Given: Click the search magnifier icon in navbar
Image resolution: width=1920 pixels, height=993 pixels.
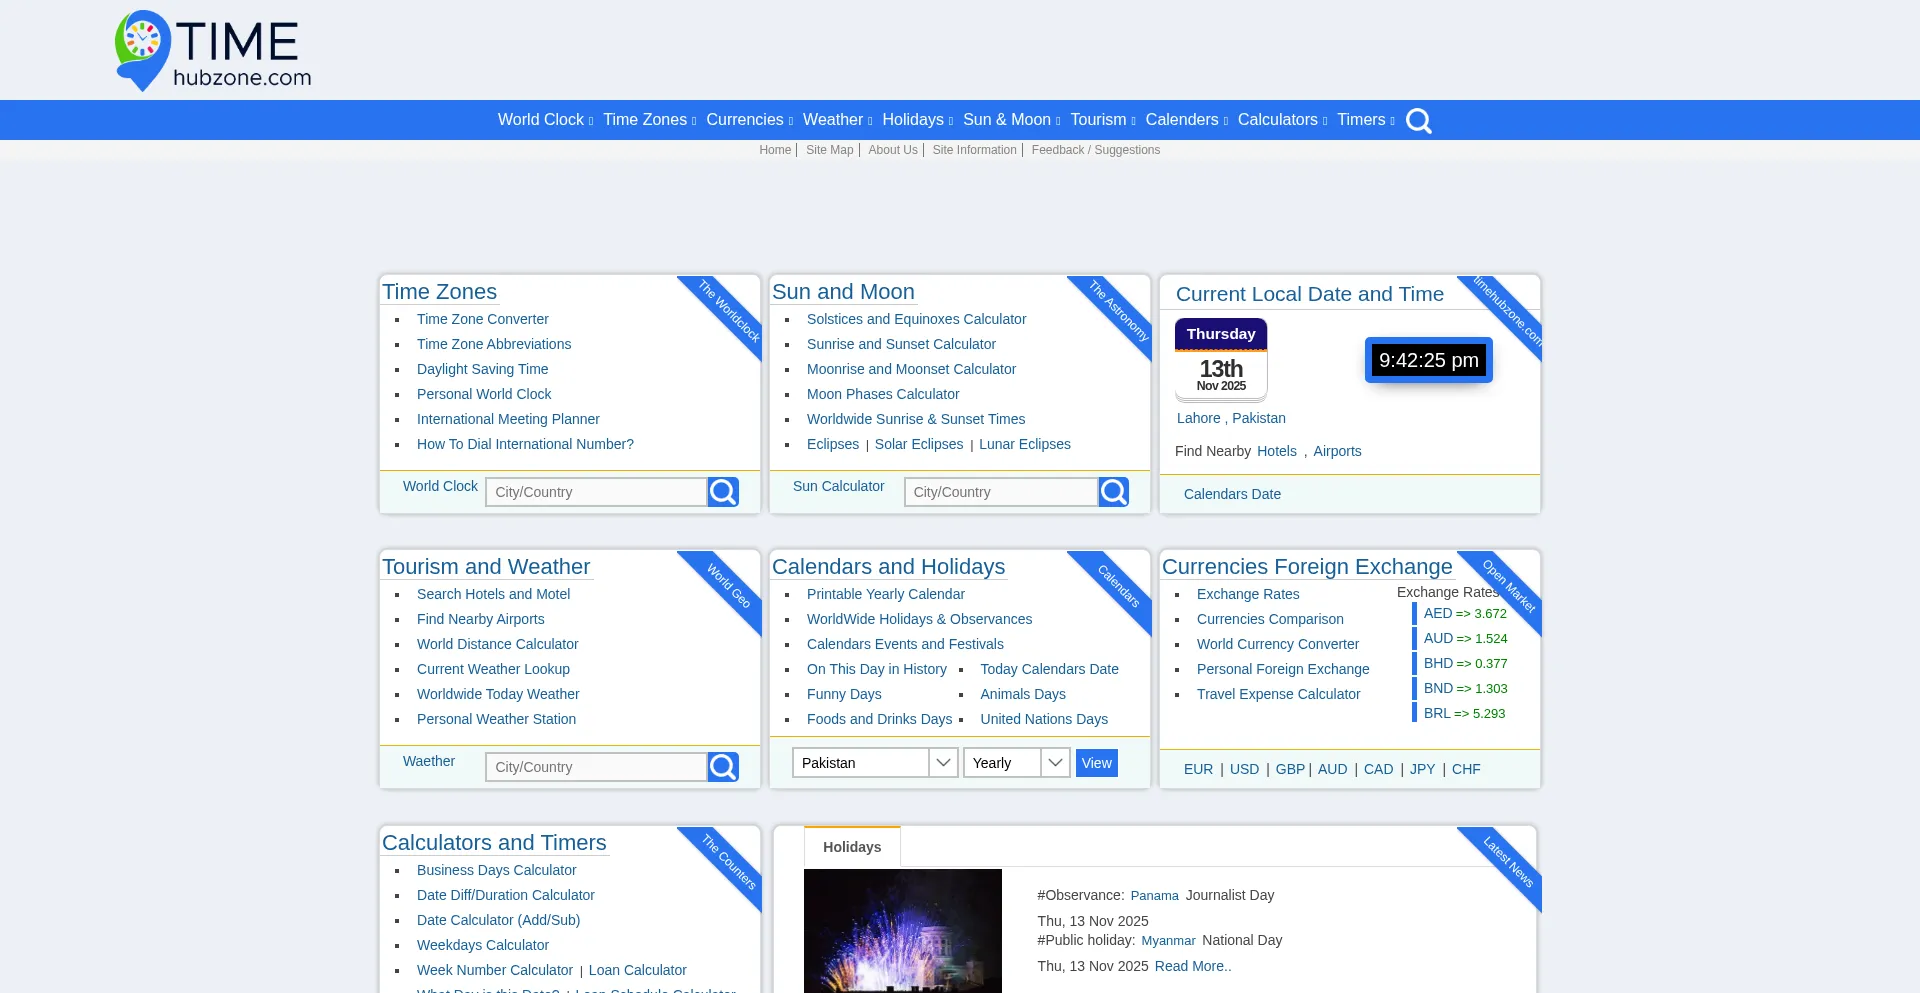Looking at the screenshot, I should click(1418, 120).
